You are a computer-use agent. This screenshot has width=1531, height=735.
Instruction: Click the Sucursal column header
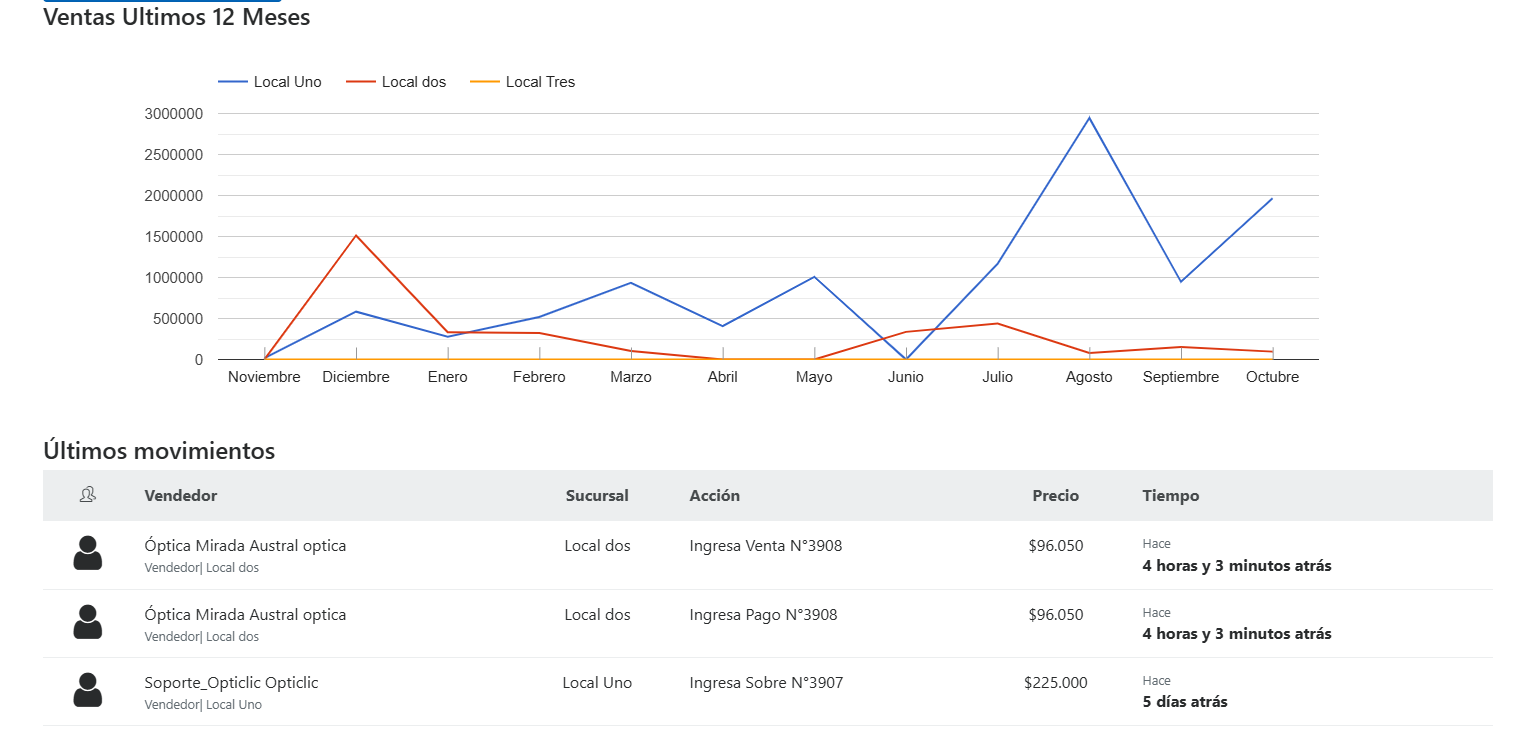click(597, 495)
